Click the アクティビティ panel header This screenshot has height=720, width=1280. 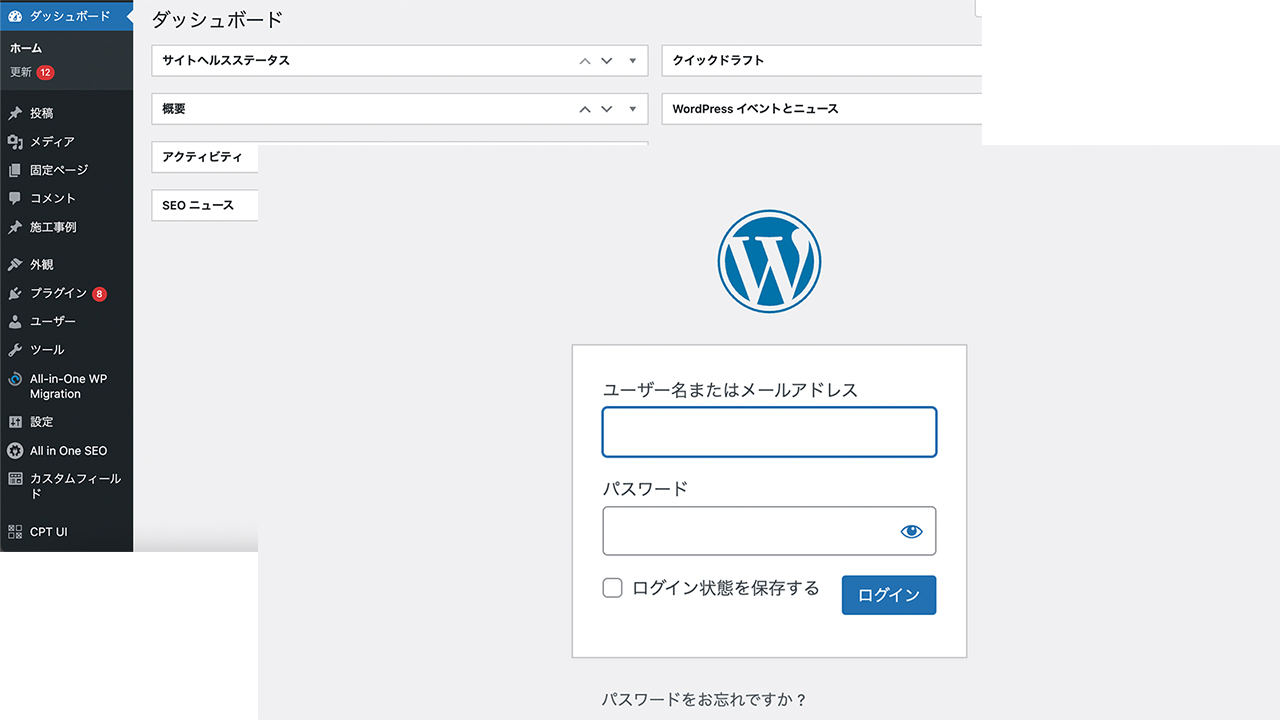[x=205, y=157]
